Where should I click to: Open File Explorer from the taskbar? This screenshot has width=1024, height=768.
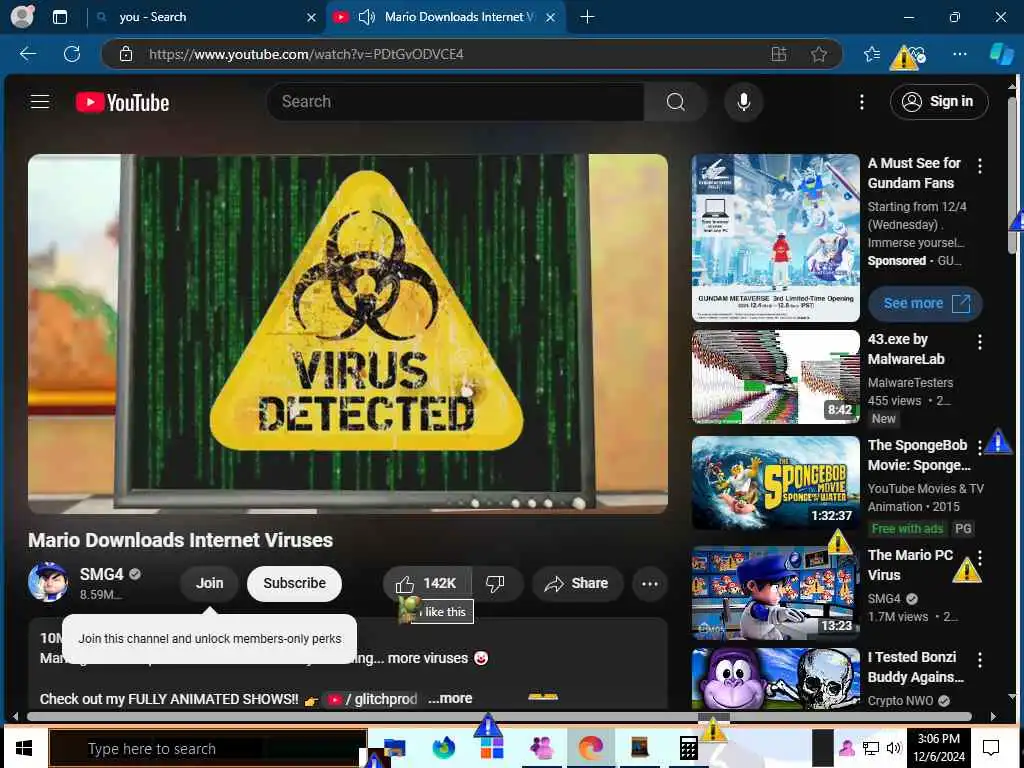(394, 748)
